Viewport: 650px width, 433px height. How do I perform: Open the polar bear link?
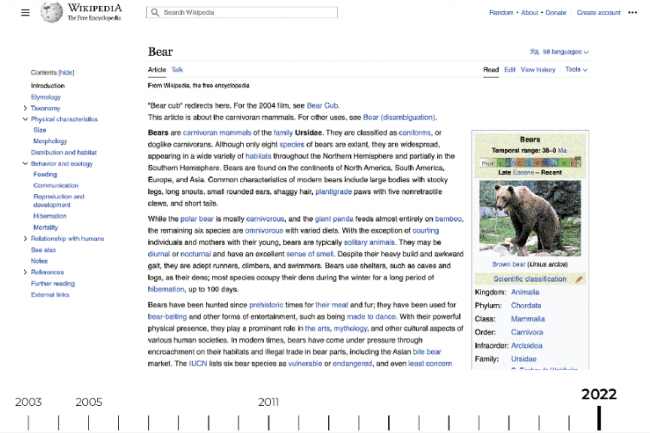tap(197, 219)
